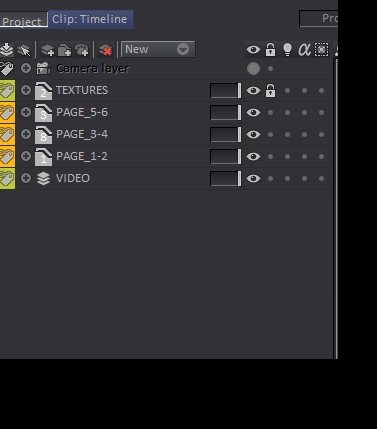Click the VIDEO layer stack icon
377x429 pixels.
click(43, 179)
